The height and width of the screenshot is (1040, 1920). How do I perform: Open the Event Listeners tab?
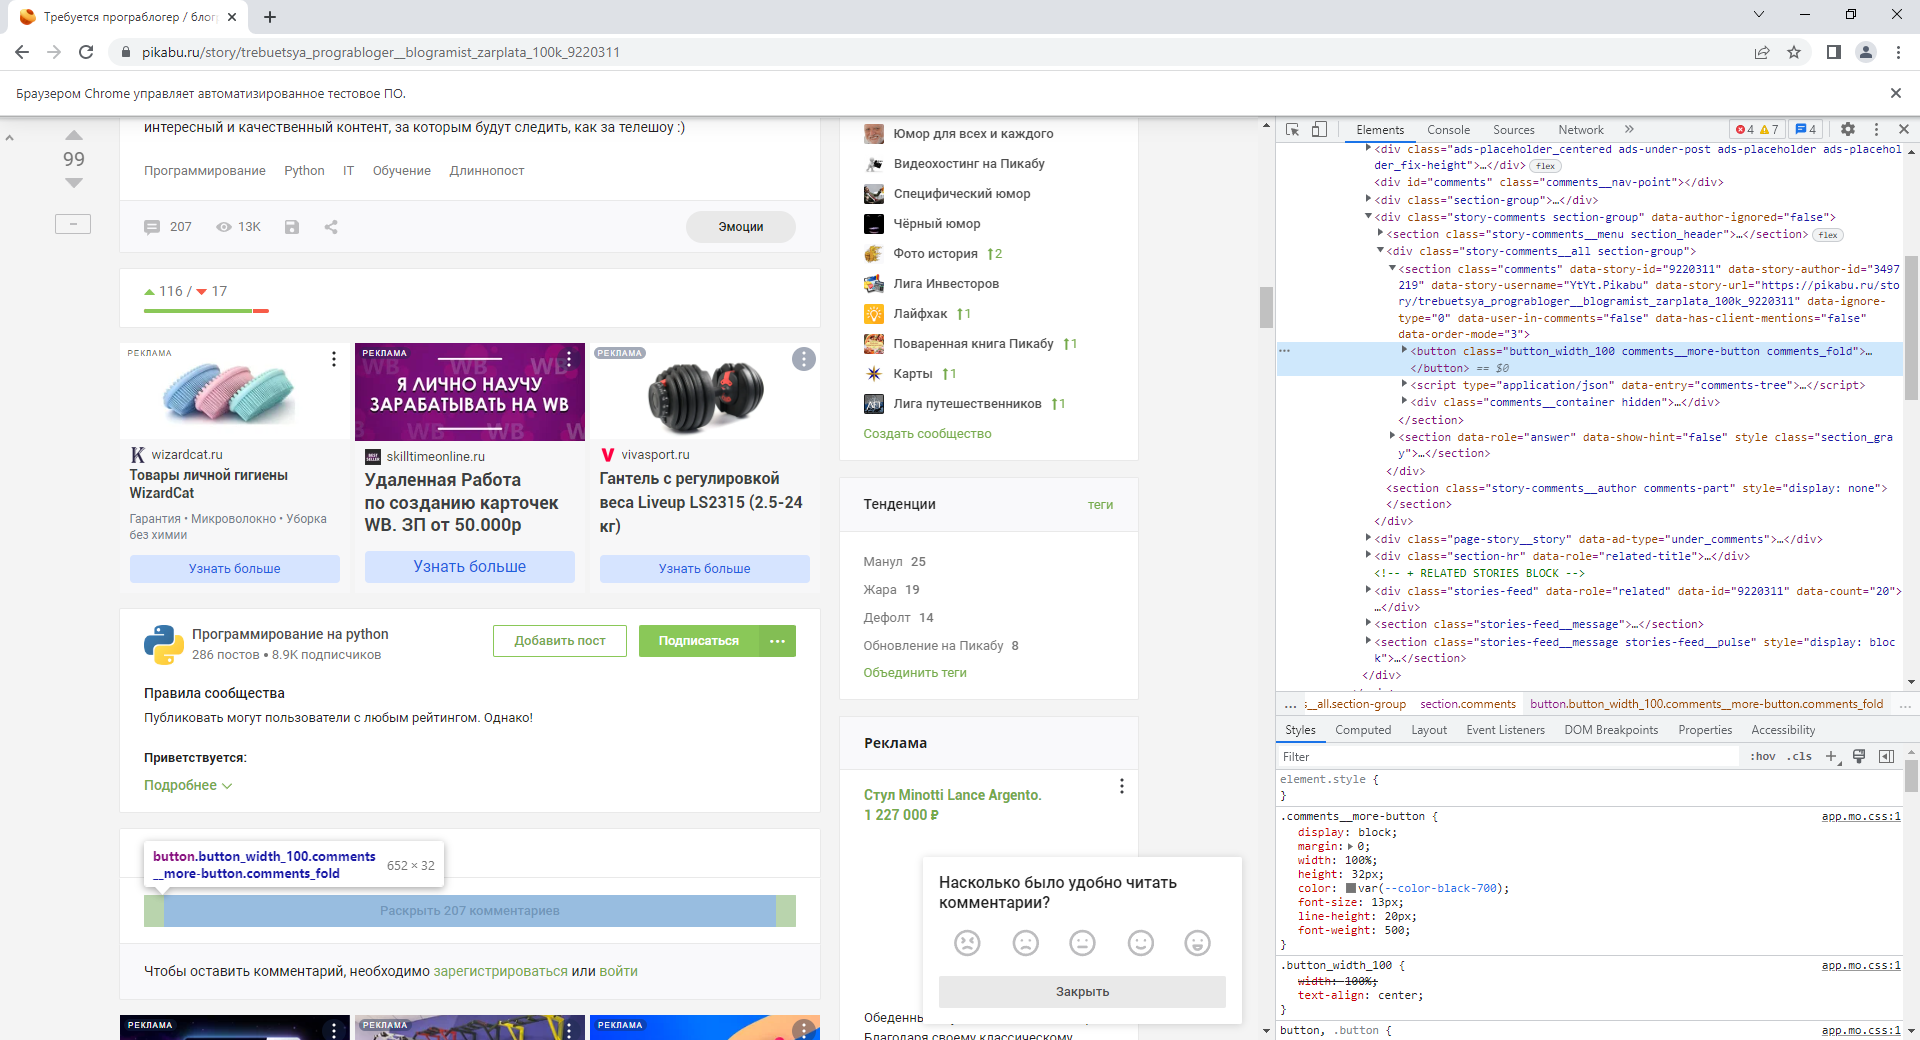1505,730
